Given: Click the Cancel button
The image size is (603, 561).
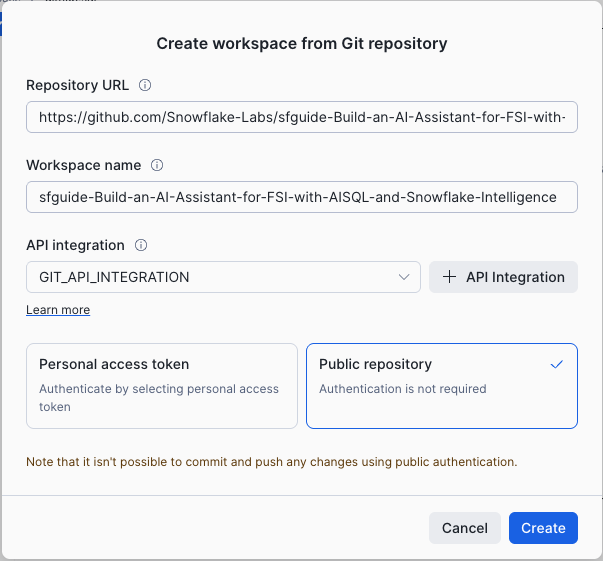Looking at the screenshot, I should (x=465, y=528).
